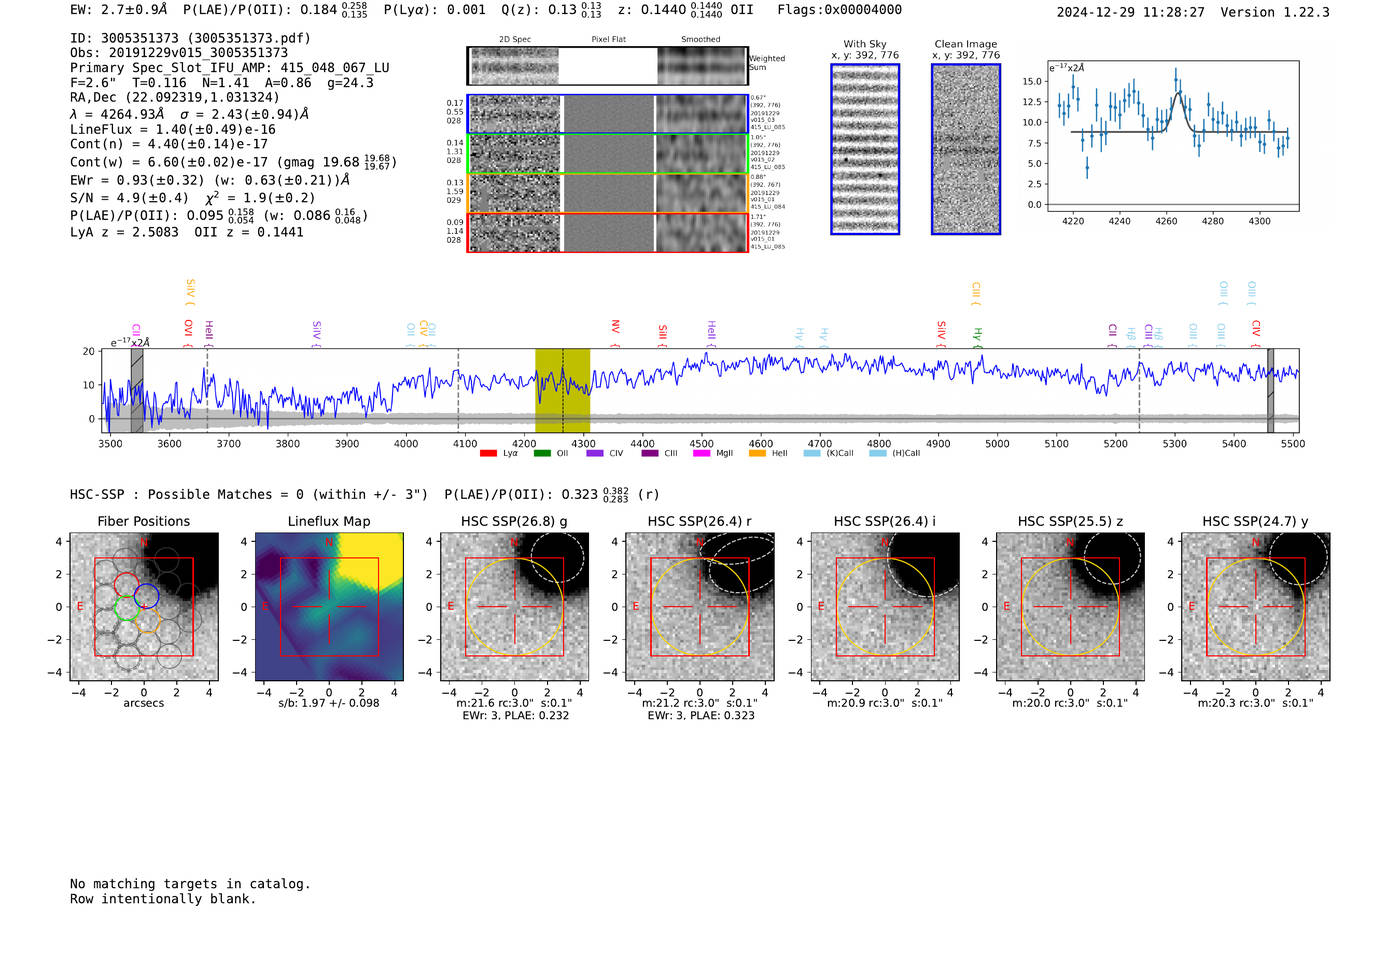Viewport: 1400px width, 953px height.
Task: Select the 2024-12-29 11:28:27 timestamp
Action: click(x=1131, y=12)
